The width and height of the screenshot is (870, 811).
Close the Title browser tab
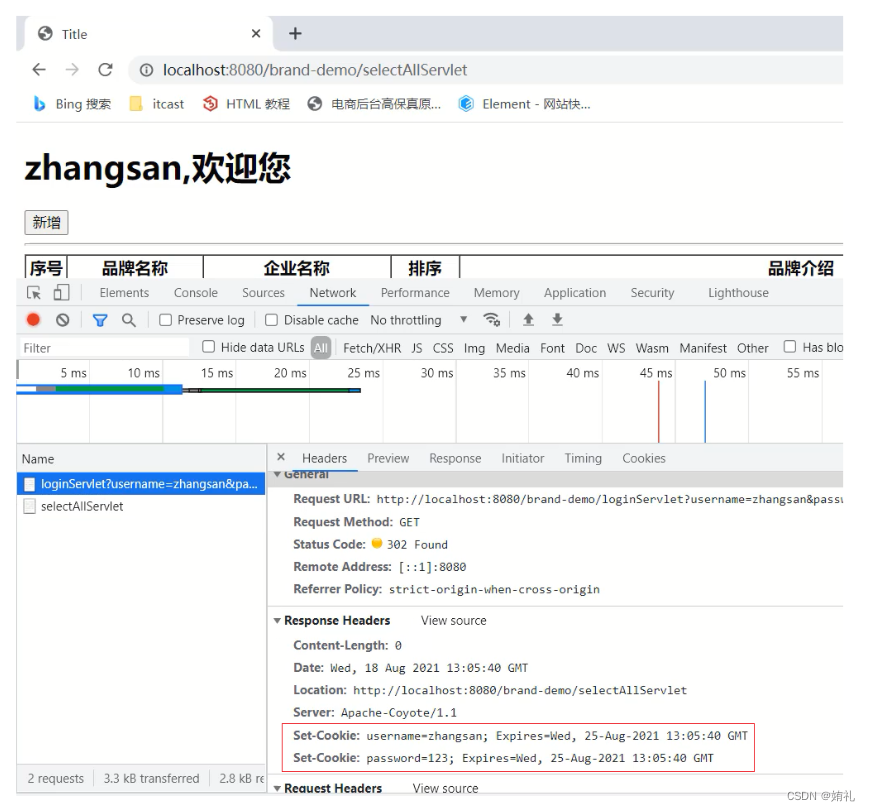pyautogui.click(x=256, y=34)
